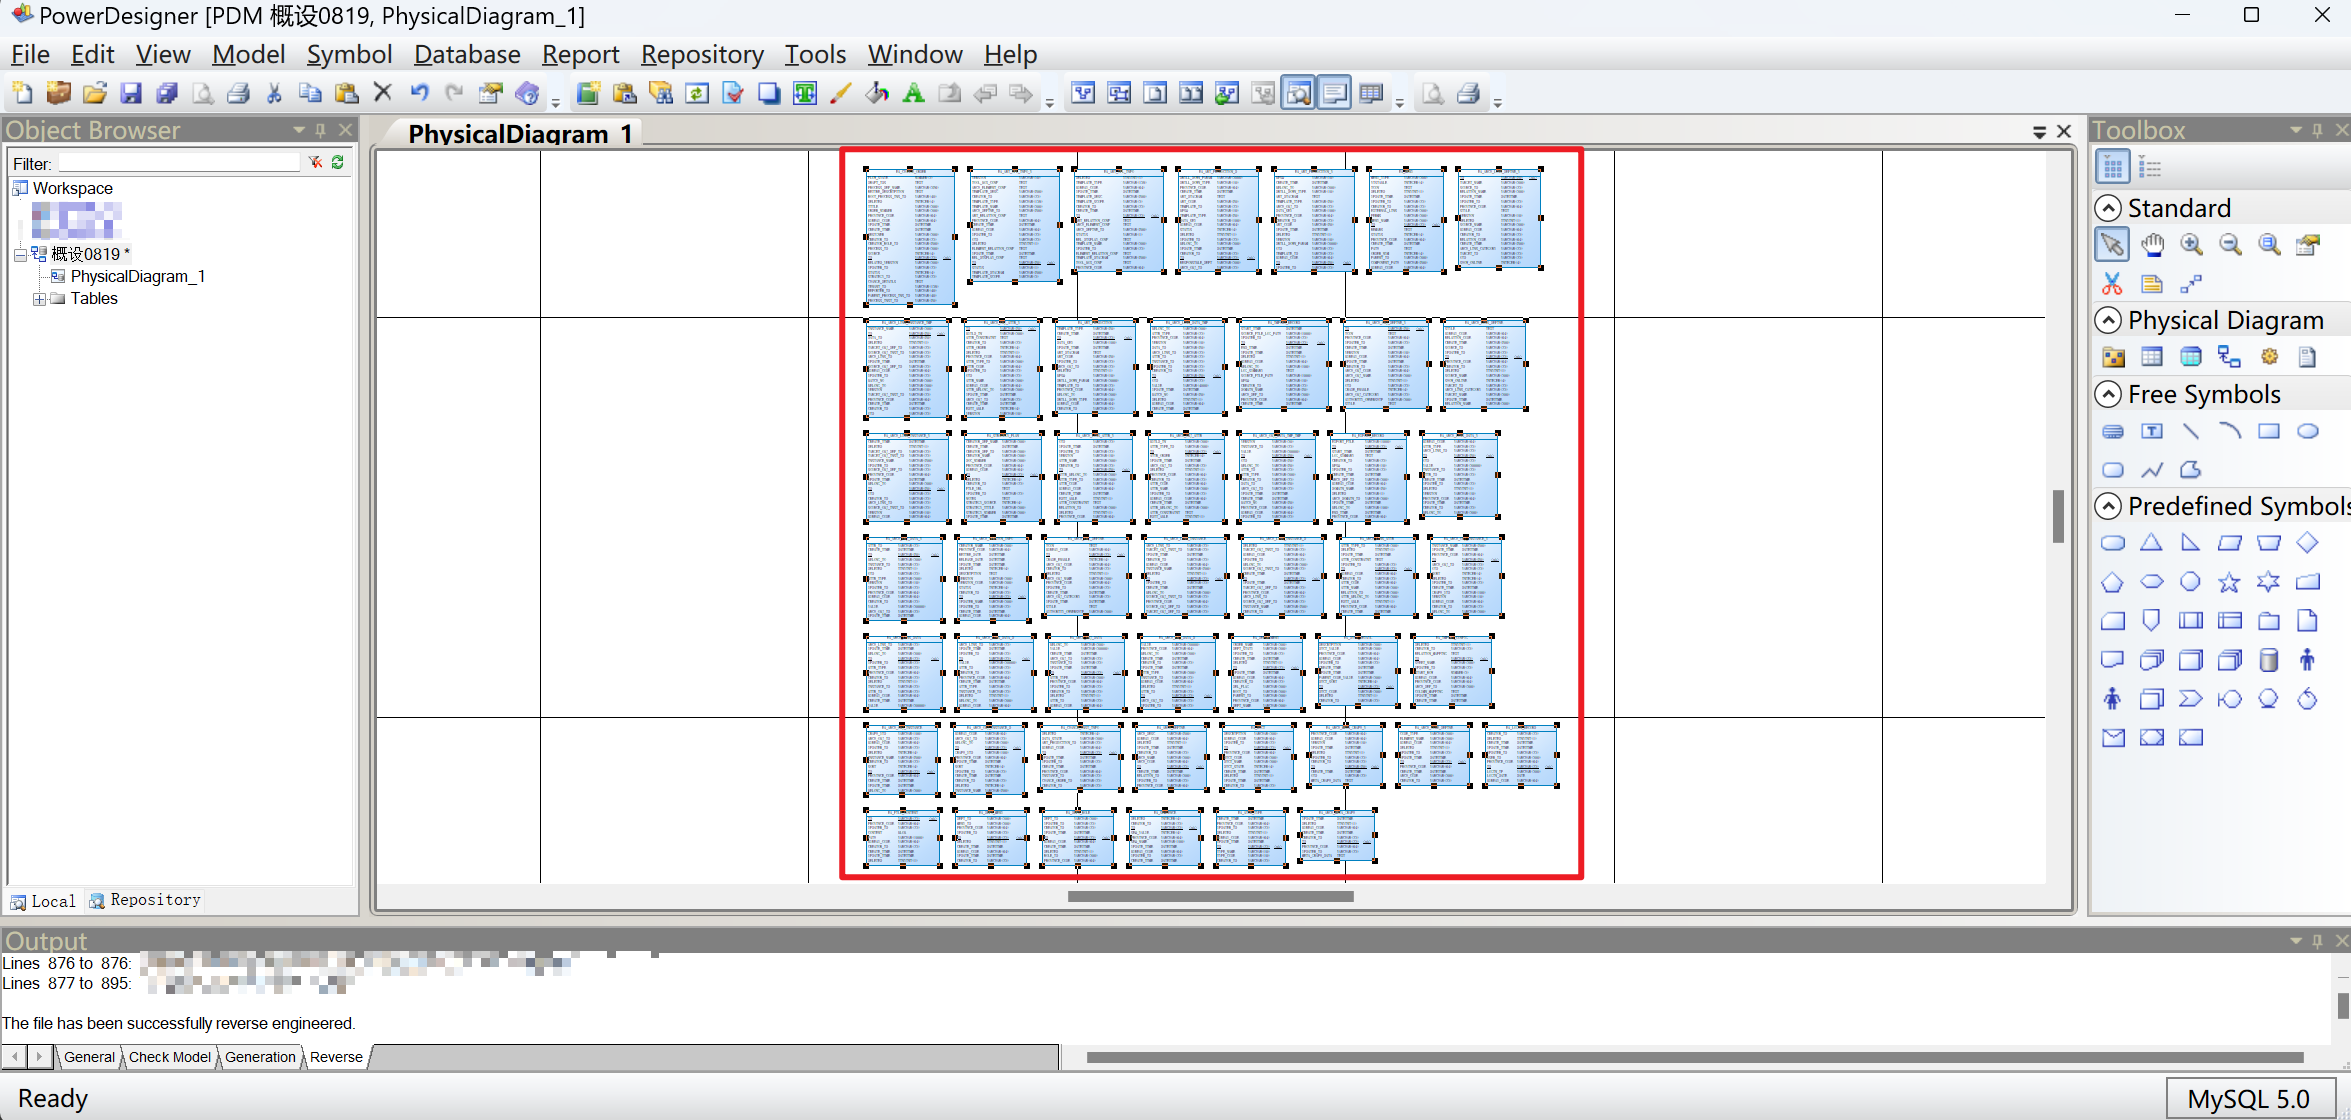The image size is (2351, 1120).
Task: Click the Undo toolbar button
Action: pos(419,94)
